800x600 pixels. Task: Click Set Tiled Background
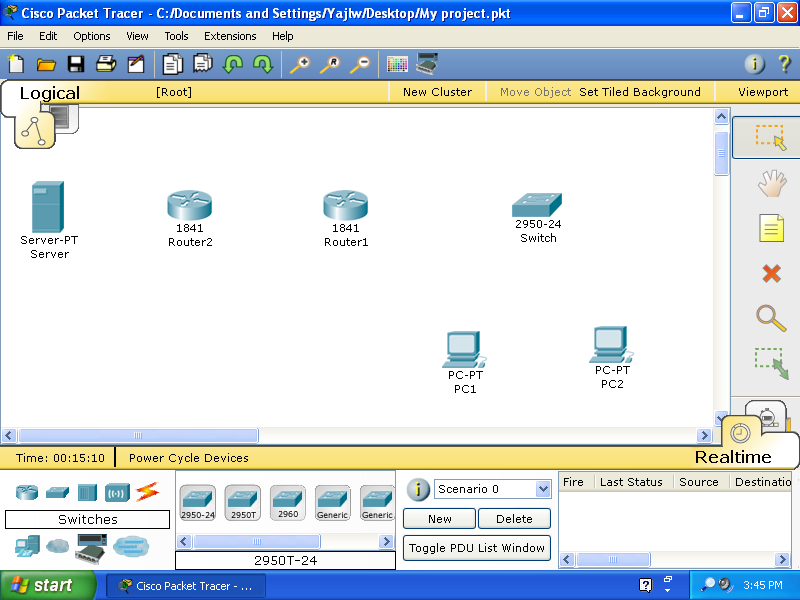point(640,92)
